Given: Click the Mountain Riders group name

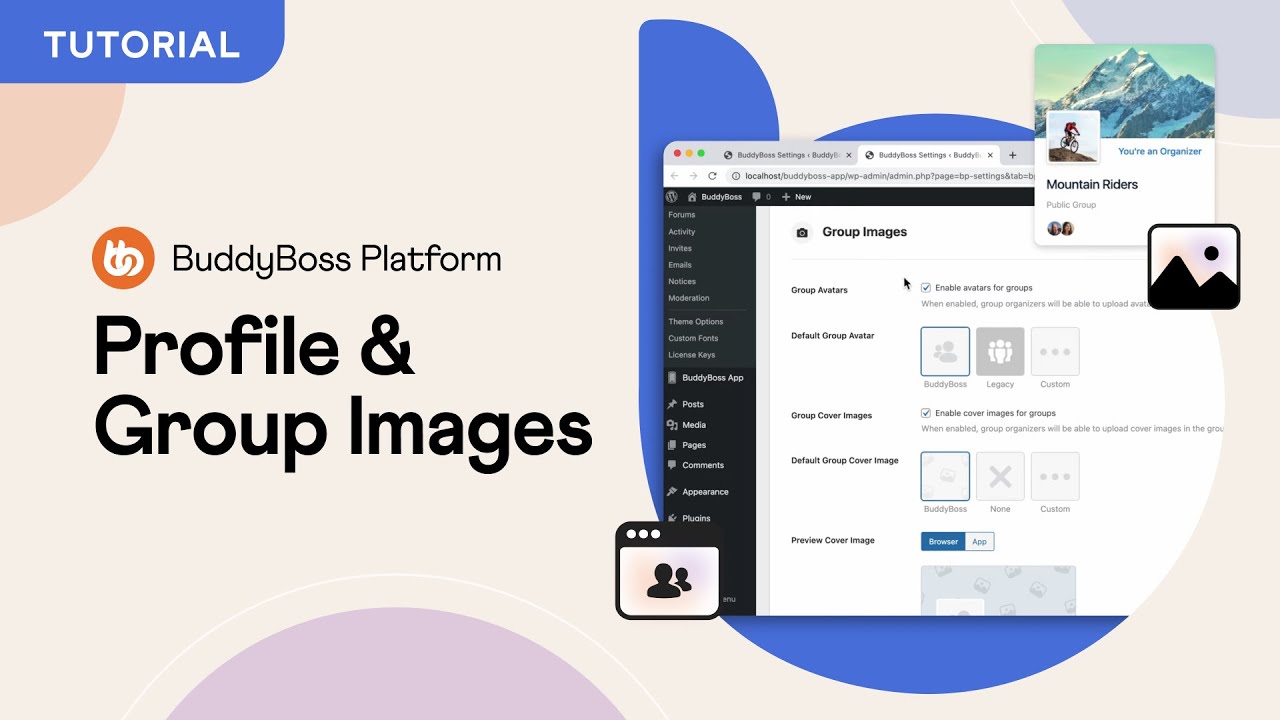Looking at the screenshot, I should 1092,184.
